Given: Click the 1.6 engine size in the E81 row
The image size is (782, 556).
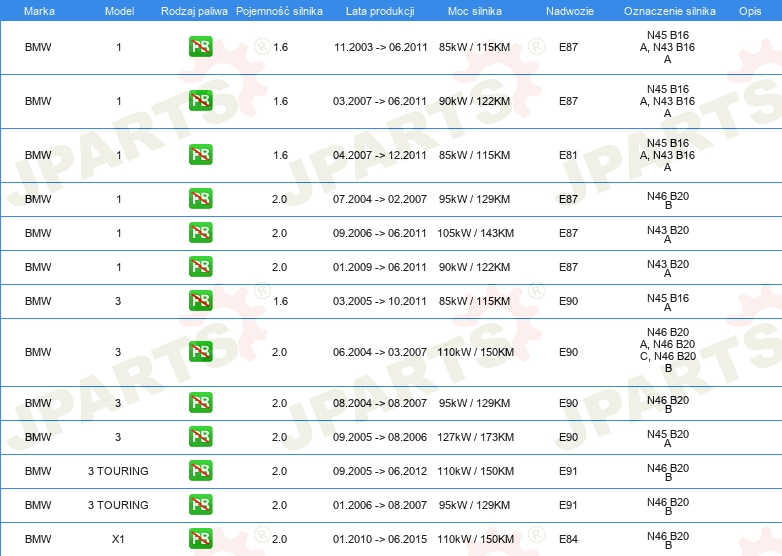Looking at the screenshot, I should pos(280,155).
